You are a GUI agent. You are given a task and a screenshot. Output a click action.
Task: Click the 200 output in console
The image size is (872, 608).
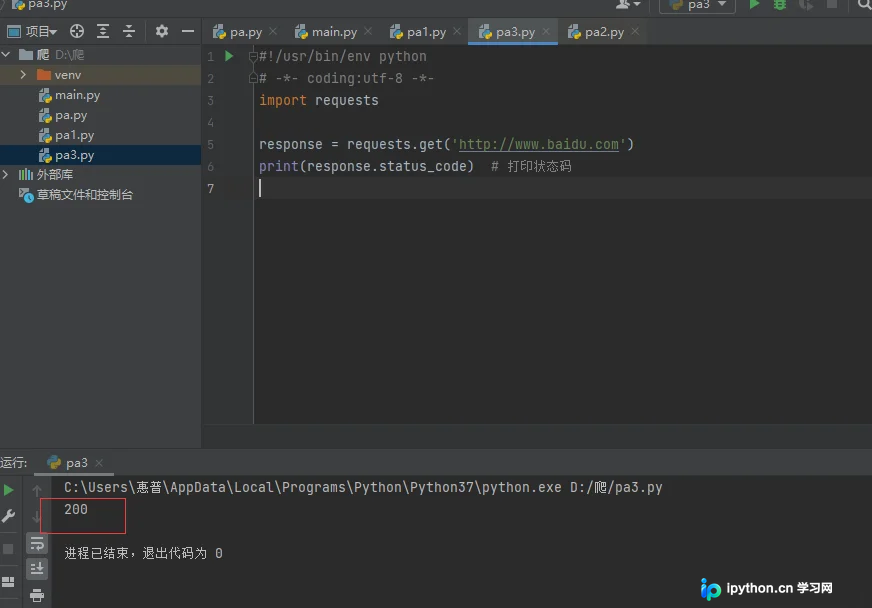(x=76, y=510)
